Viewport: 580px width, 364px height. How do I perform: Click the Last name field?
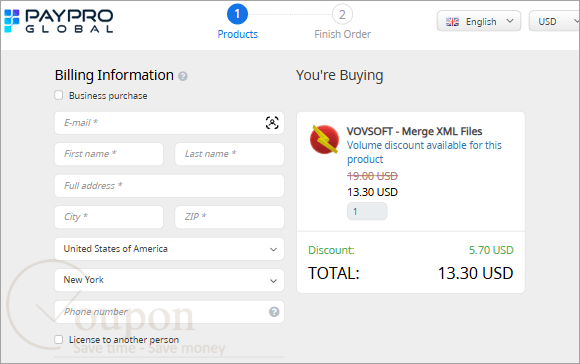click(x=229, y=154)
